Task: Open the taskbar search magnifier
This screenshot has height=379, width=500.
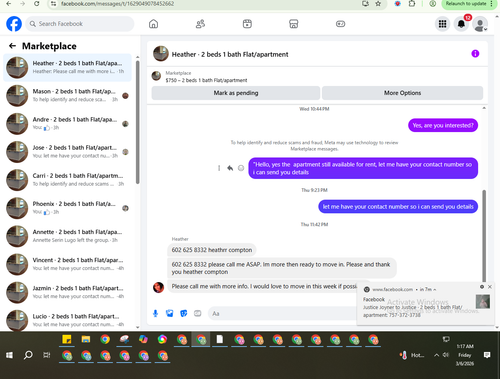Action: click(28, 355)
